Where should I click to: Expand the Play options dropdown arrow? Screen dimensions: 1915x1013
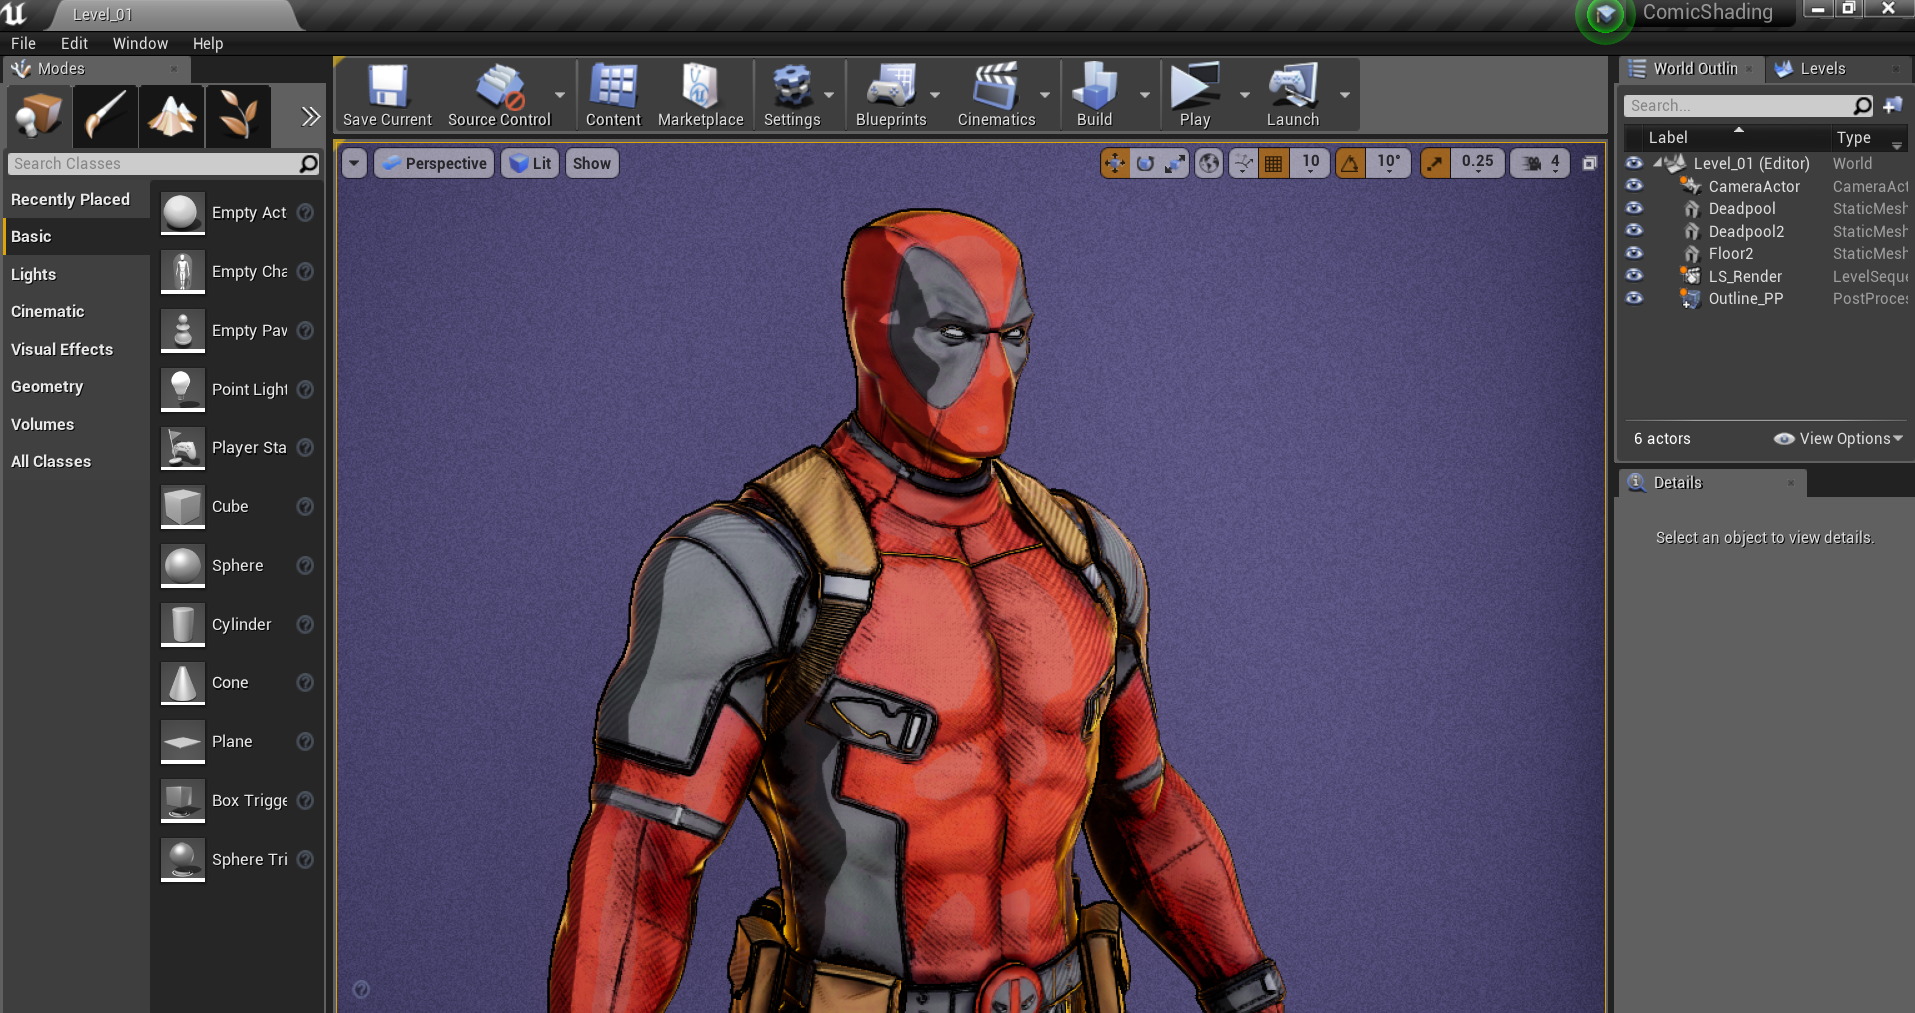pos(1245,95)
